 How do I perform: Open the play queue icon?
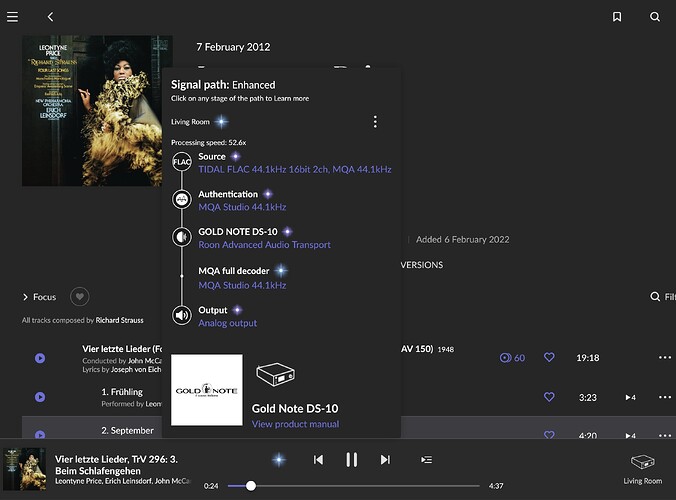426,460
